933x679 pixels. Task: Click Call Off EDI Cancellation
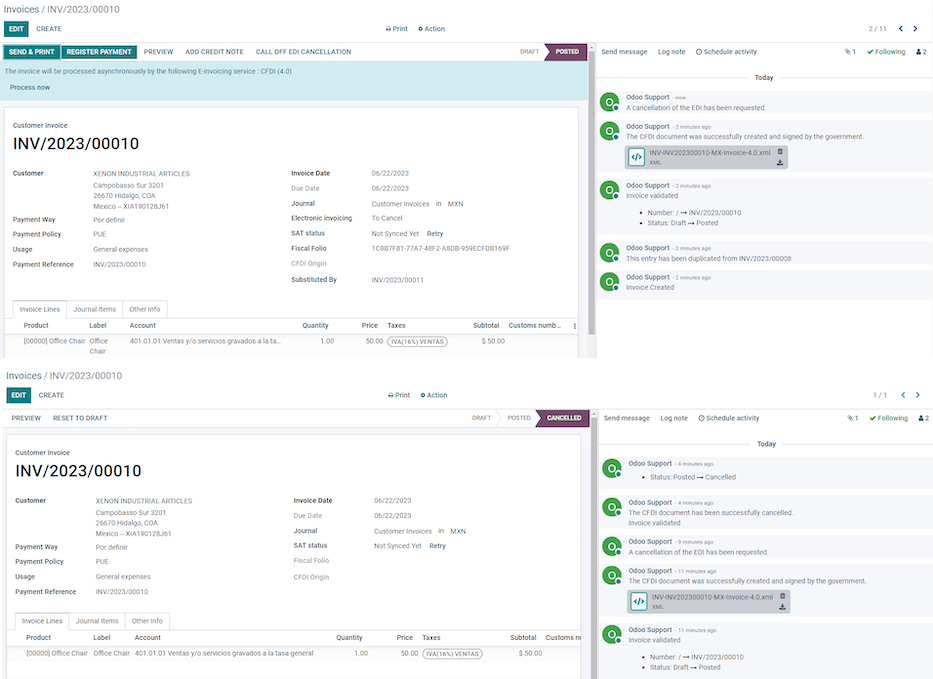click(303, 52)
